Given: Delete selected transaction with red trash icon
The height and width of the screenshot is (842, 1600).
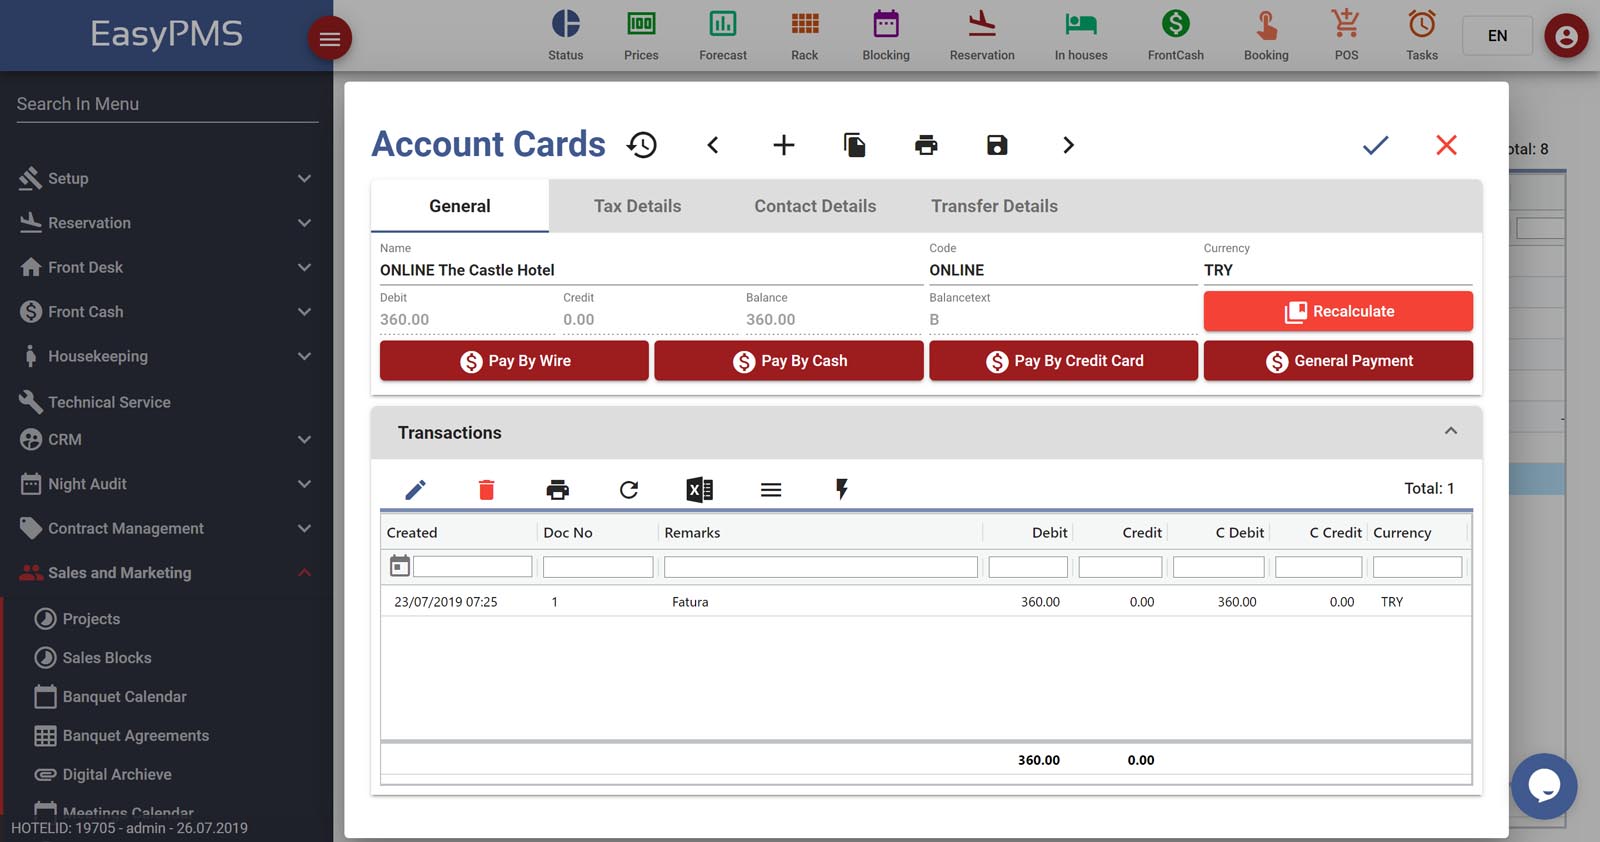Looking at the screenshot, I should pos(486,489).
